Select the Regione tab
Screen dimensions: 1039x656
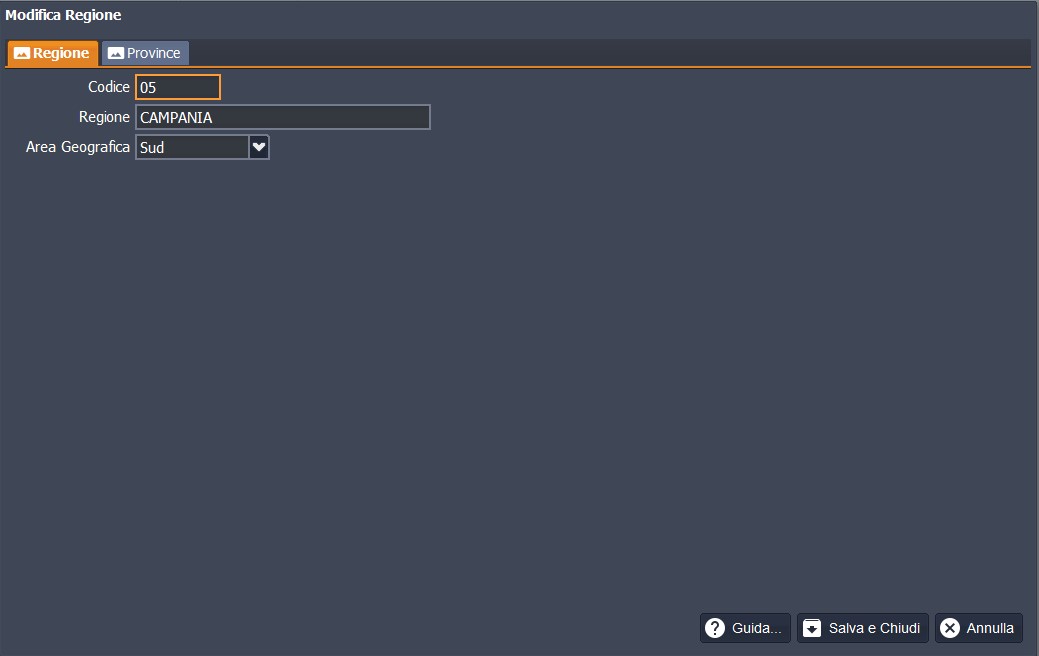click(53, 53)
